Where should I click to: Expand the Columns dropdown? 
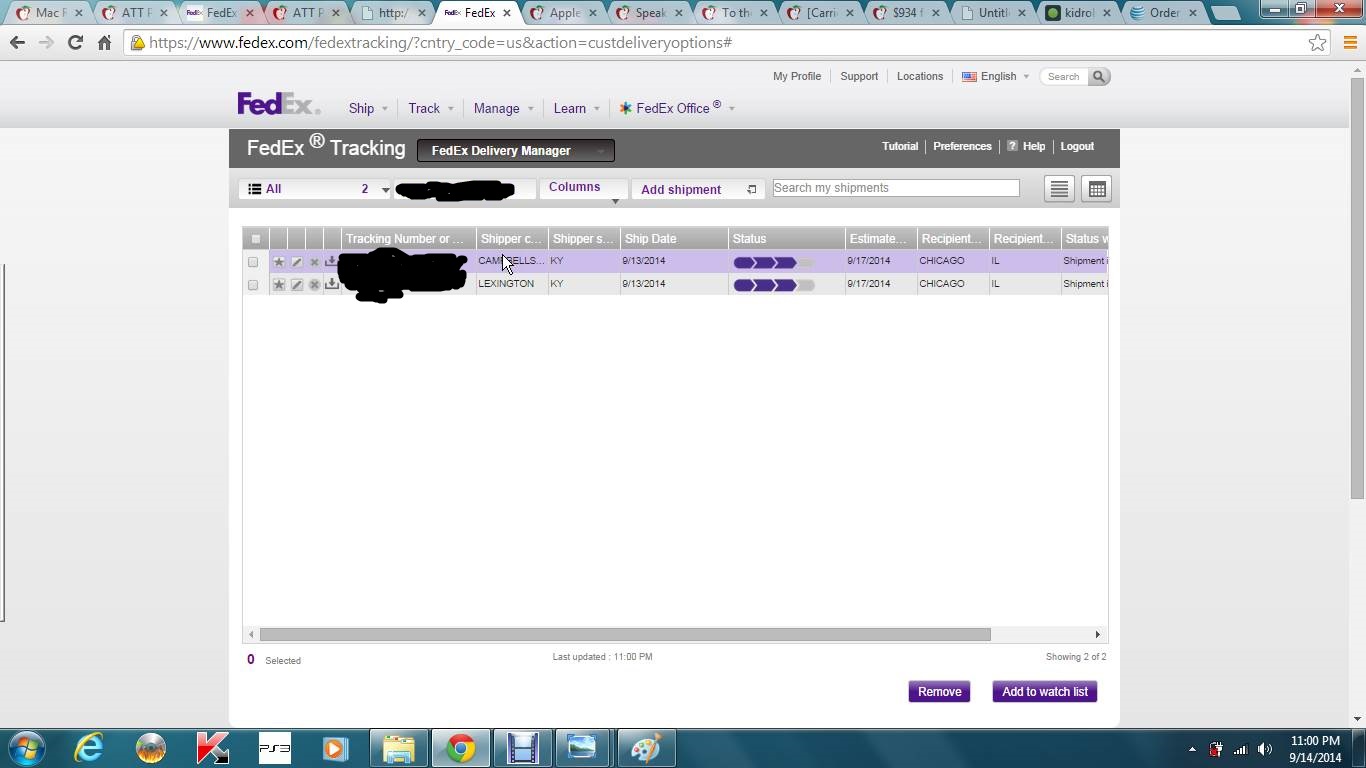coord(583,188)
